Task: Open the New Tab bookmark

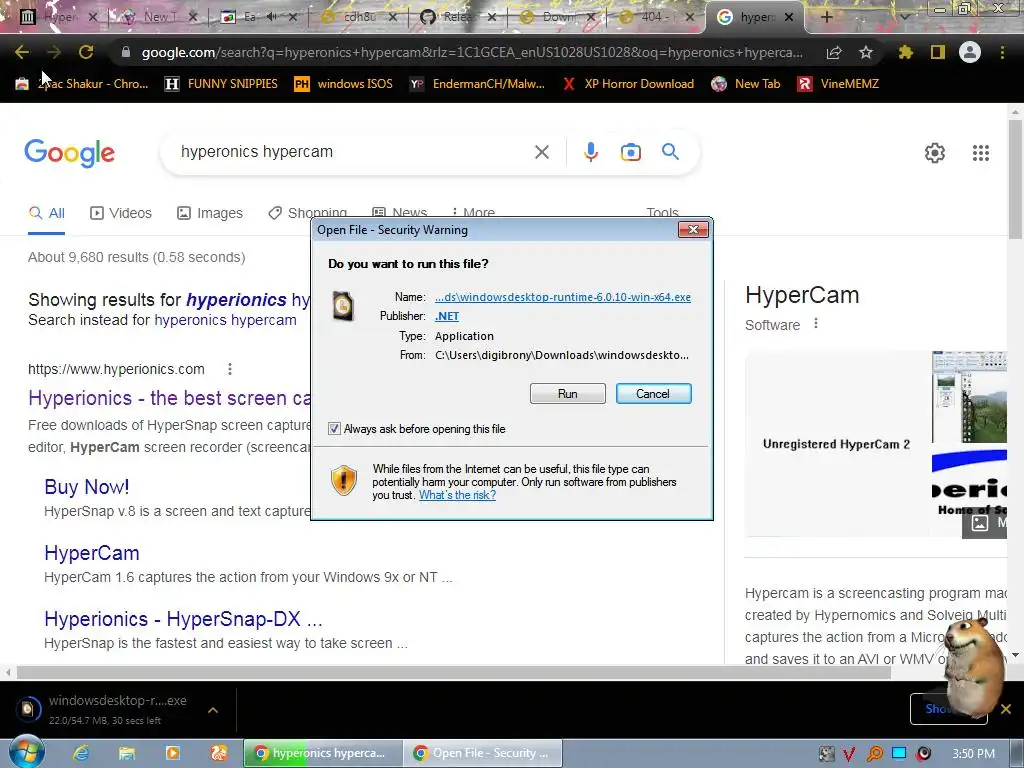Action: (746, 84)
